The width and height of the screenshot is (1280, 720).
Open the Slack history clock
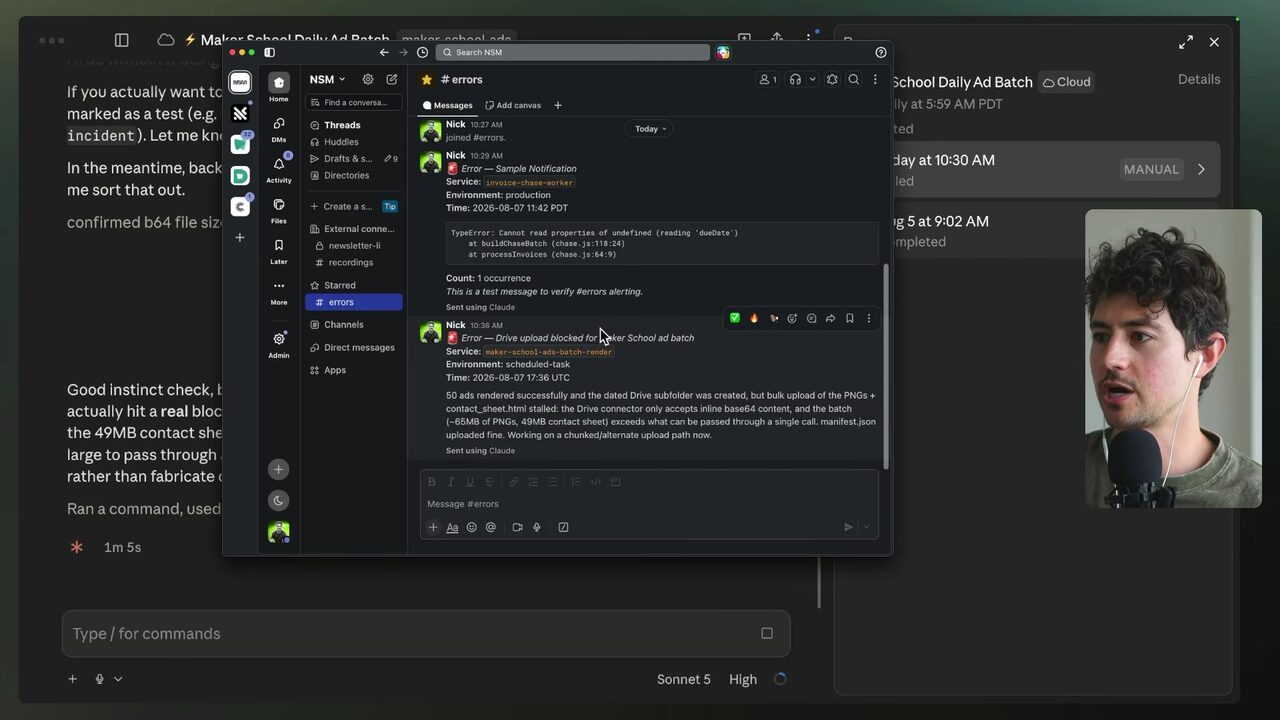422,52
